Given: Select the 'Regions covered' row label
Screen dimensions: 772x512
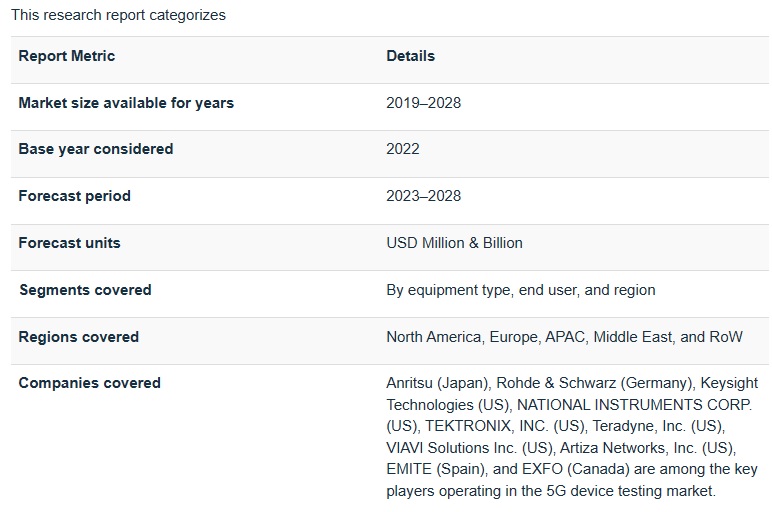Looking at the screenshot, I should pos(78,337).
